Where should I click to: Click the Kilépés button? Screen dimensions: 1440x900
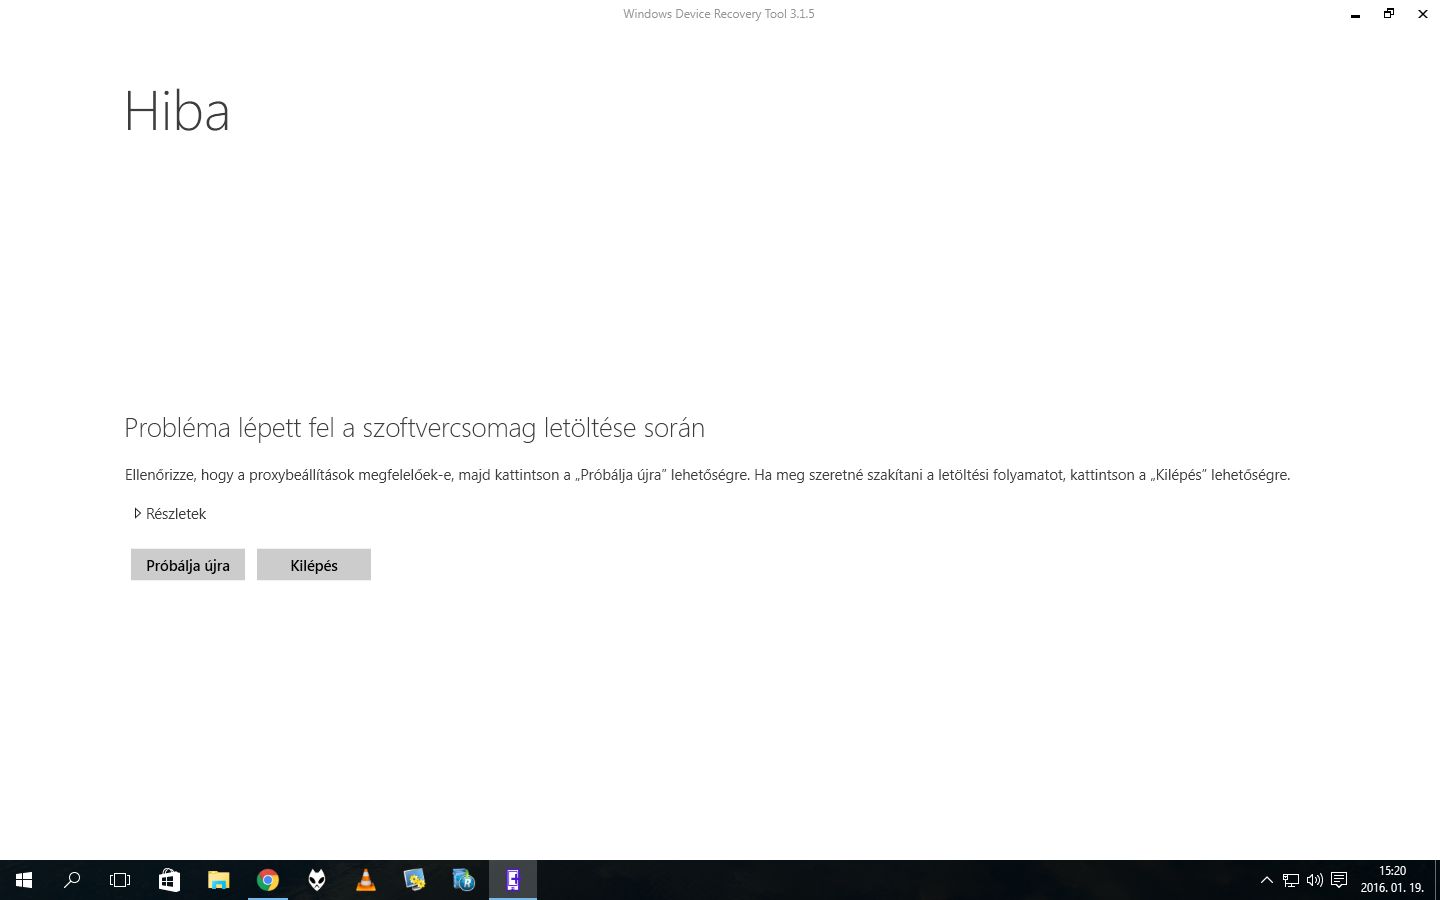pyautogui.click(x=314, y=565)
